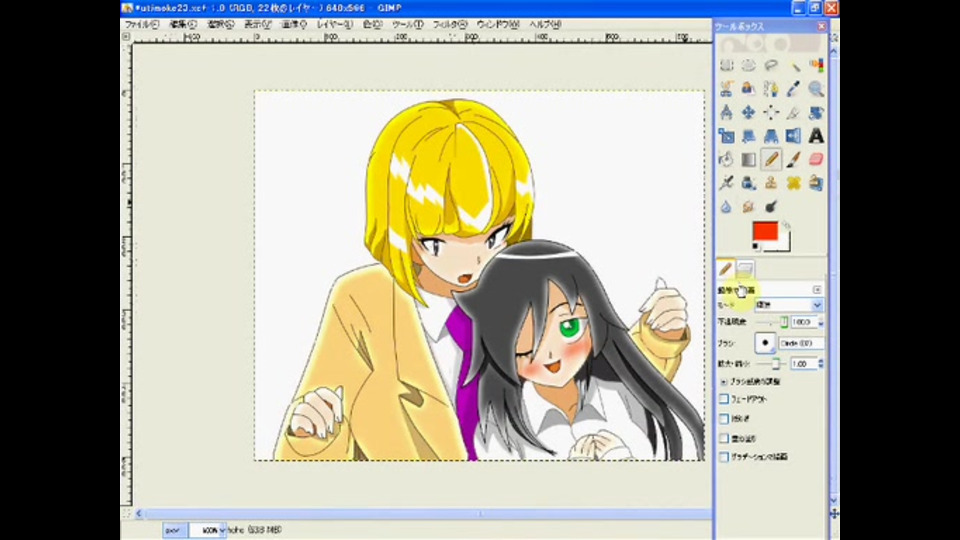Open the フィルタ (Filters) menu

(x=449, y=24)
